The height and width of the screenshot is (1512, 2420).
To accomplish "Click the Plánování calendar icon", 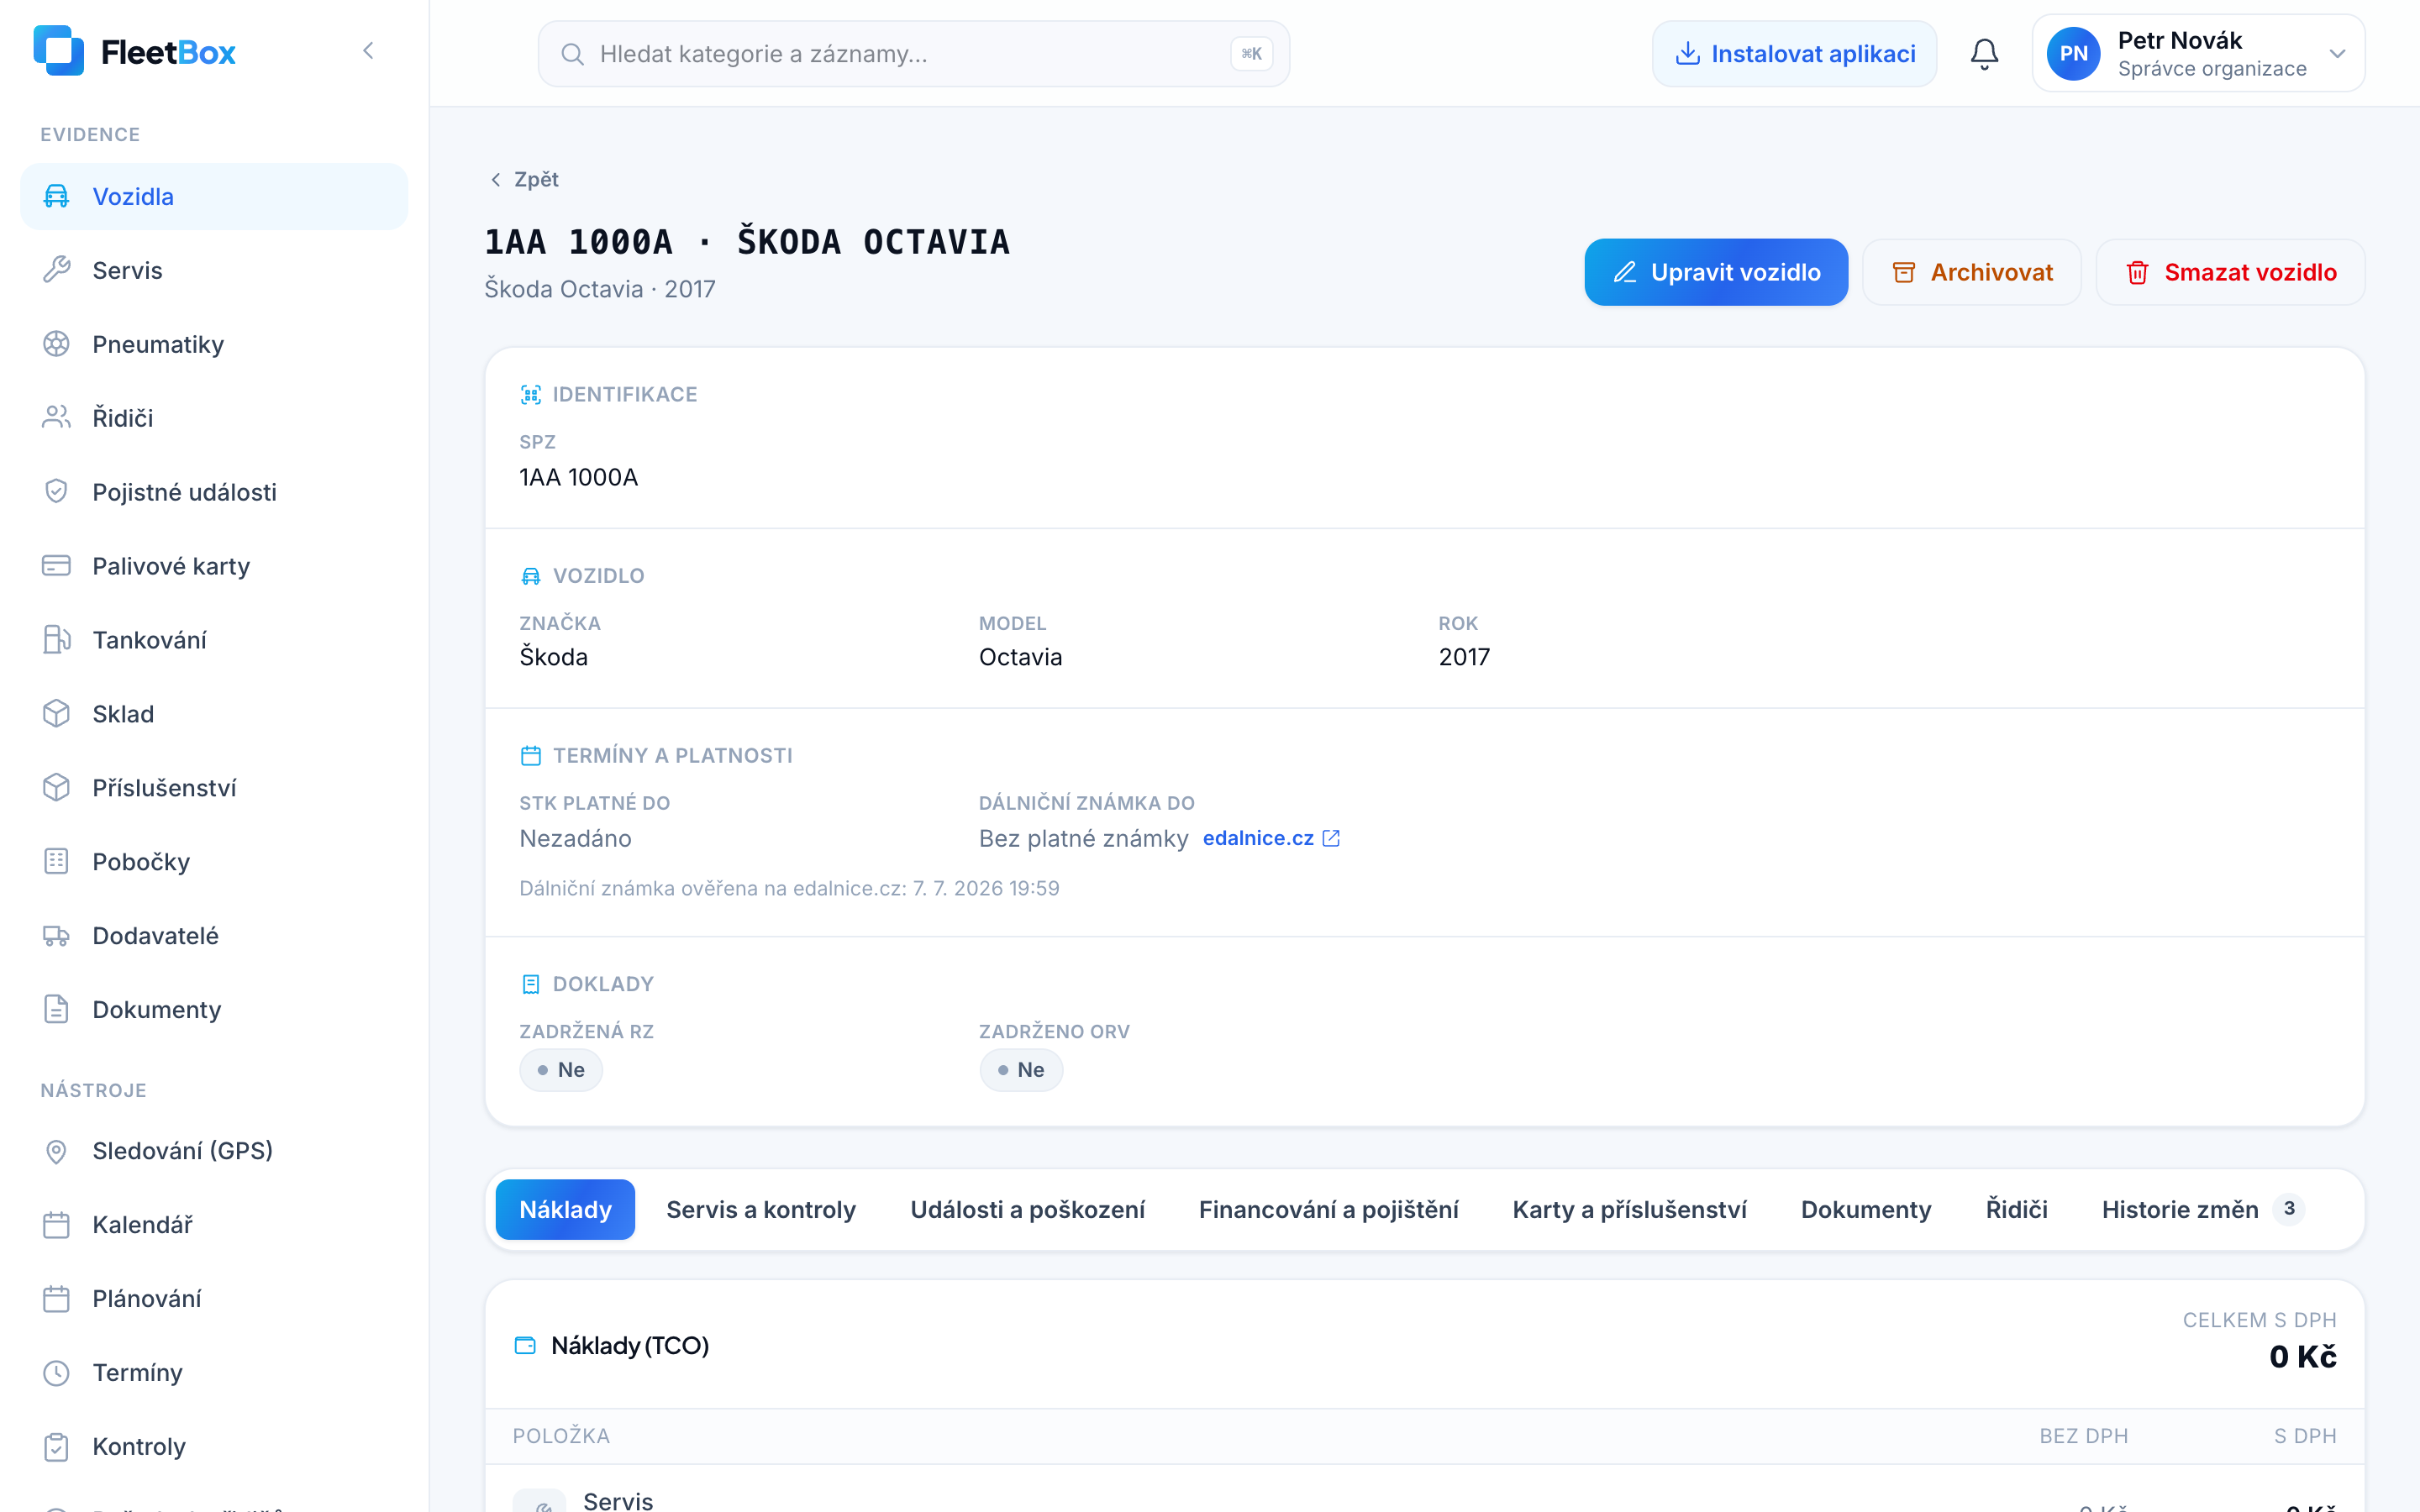I will [57, 1299].
